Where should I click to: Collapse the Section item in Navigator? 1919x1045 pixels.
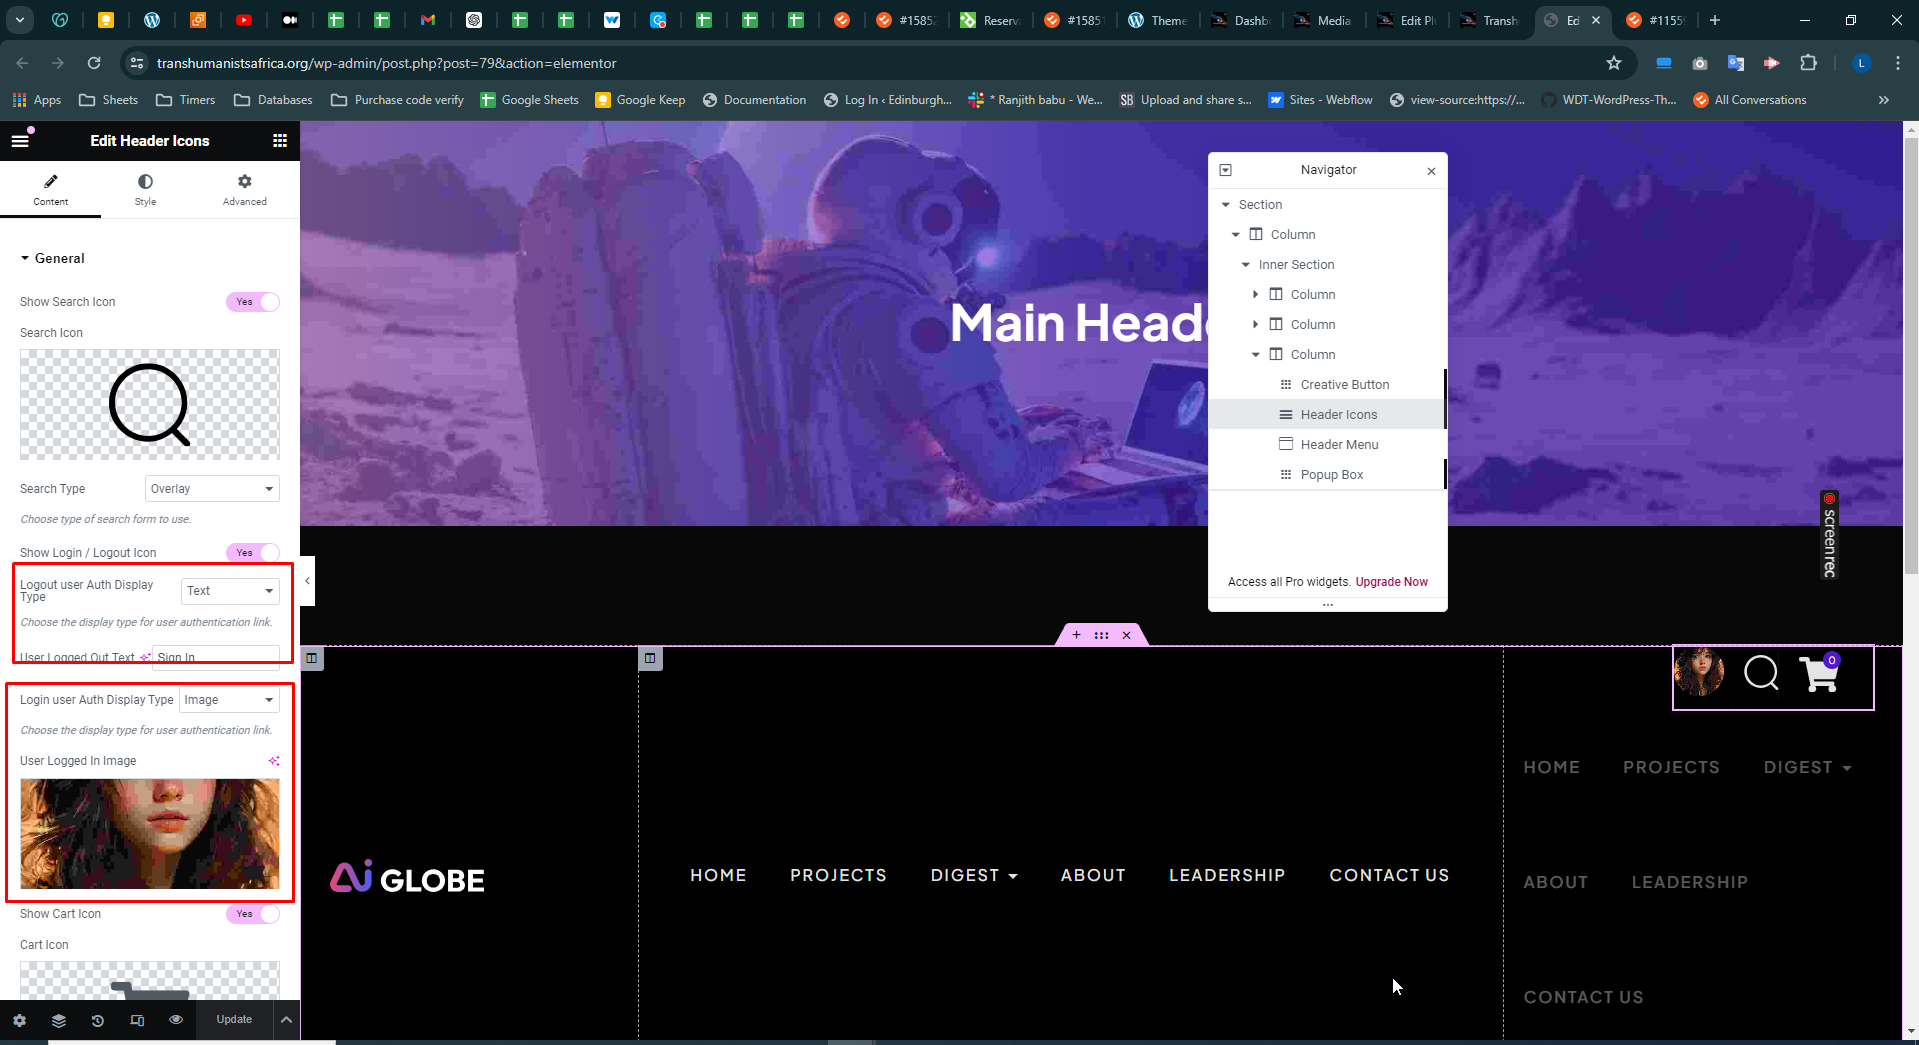coord(1226,205)
